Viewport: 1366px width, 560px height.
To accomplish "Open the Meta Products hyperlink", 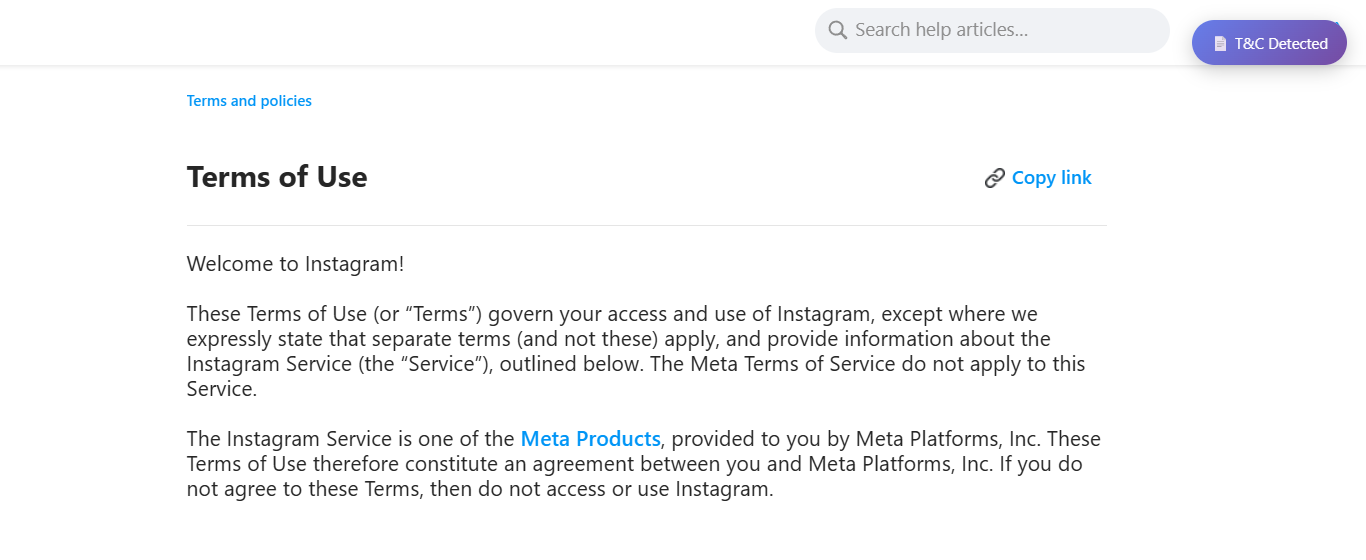I will [x=590, y=439].
